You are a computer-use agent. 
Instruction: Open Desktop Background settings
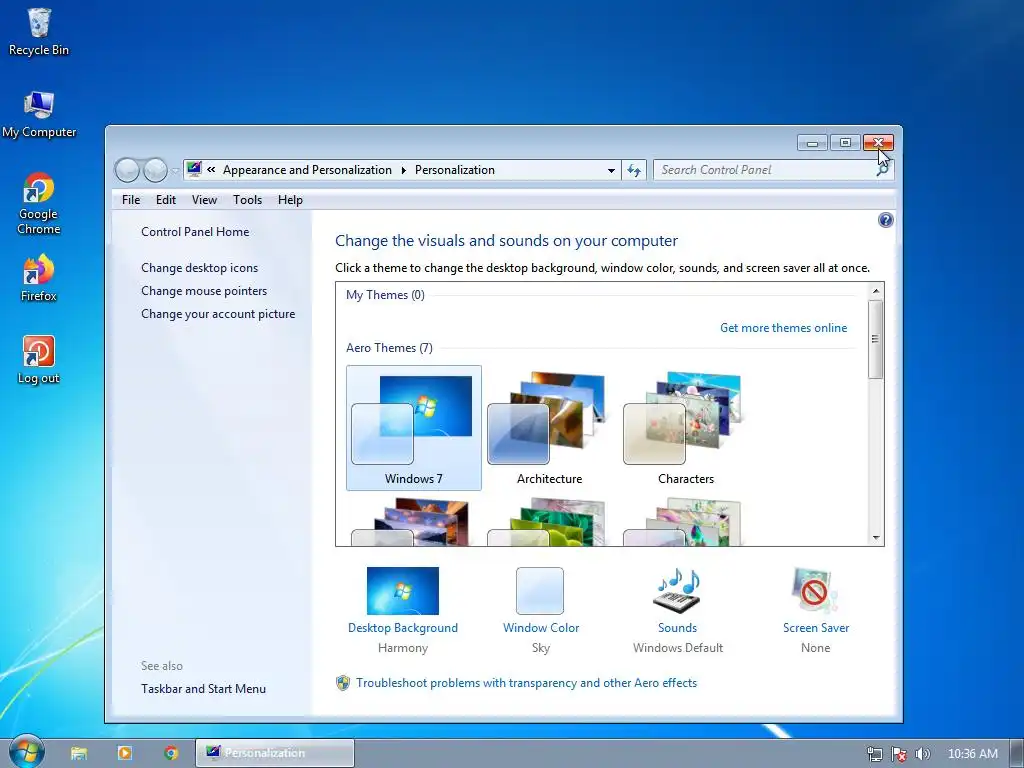click(402, 591)
